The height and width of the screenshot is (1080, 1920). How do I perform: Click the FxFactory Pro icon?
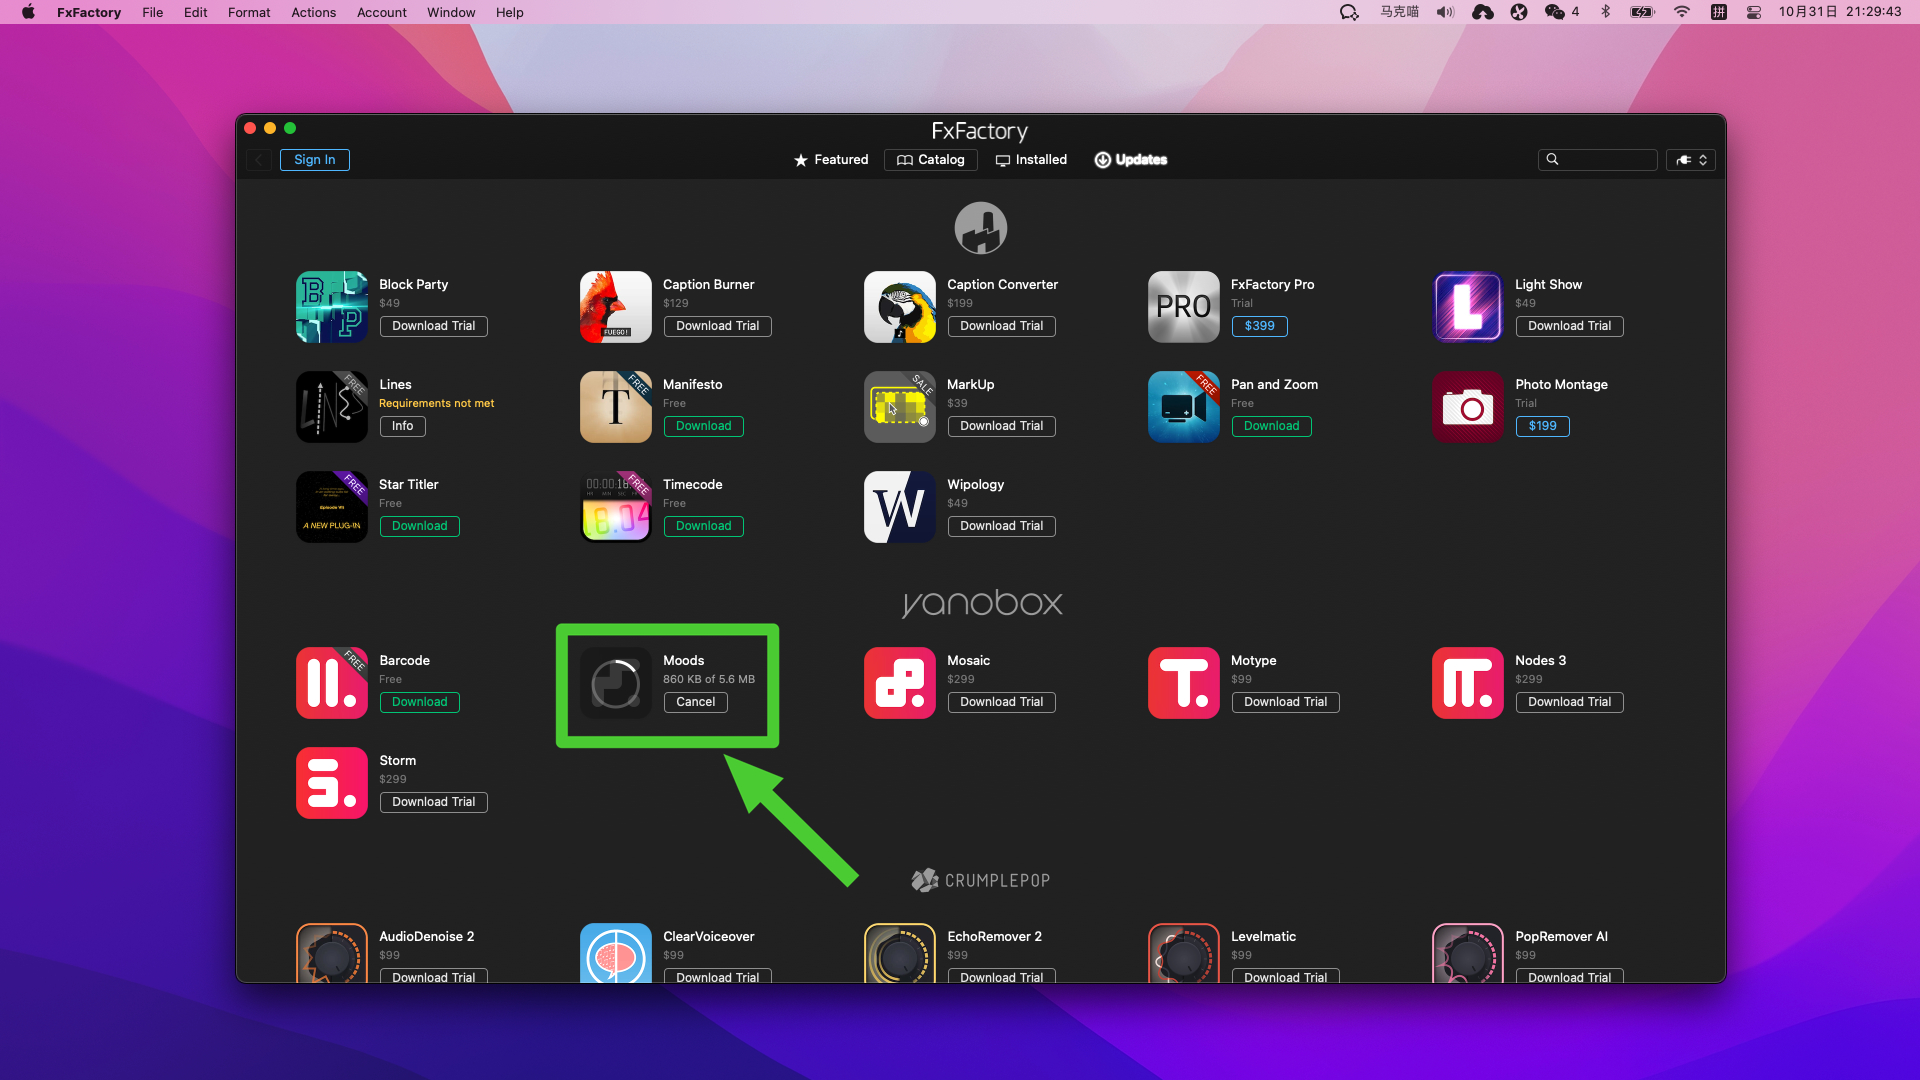coord(1183,307)
